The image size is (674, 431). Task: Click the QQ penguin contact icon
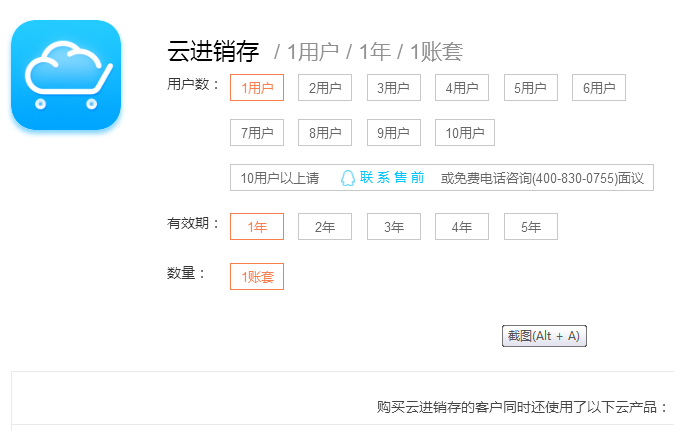click(x=348, y=178)
